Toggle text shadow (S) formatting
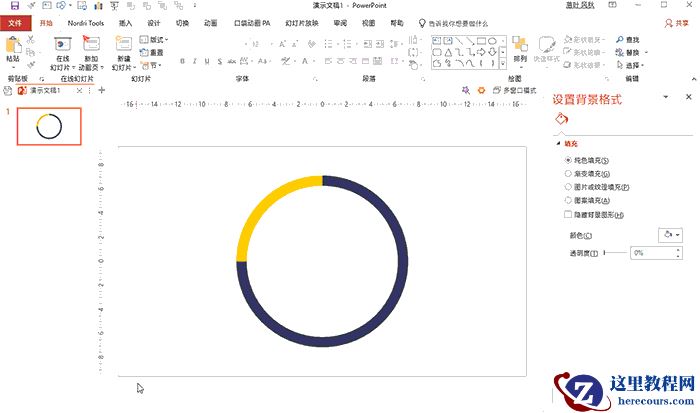700x413 pixels. [x=220, y=61]
